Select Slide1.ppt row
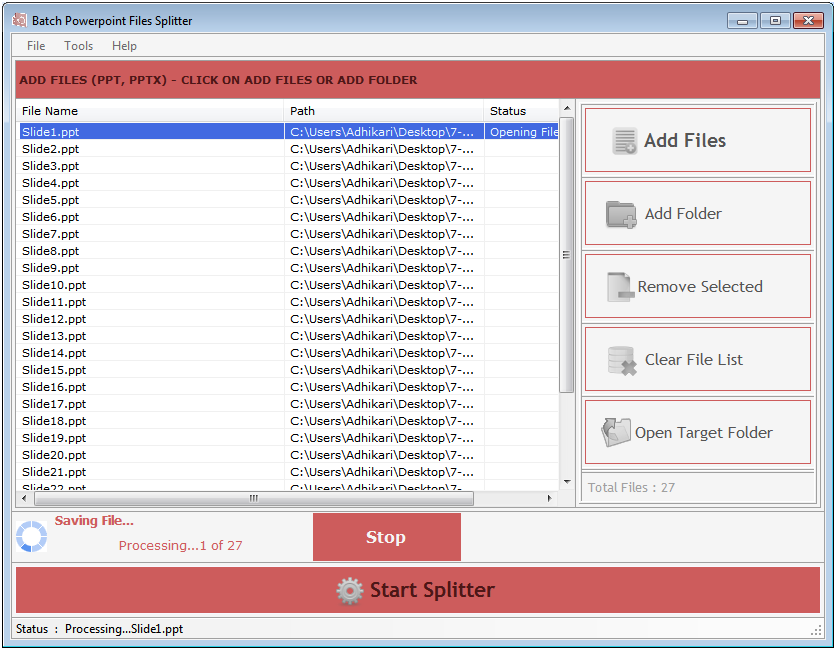836x650 pixels. 288,132
